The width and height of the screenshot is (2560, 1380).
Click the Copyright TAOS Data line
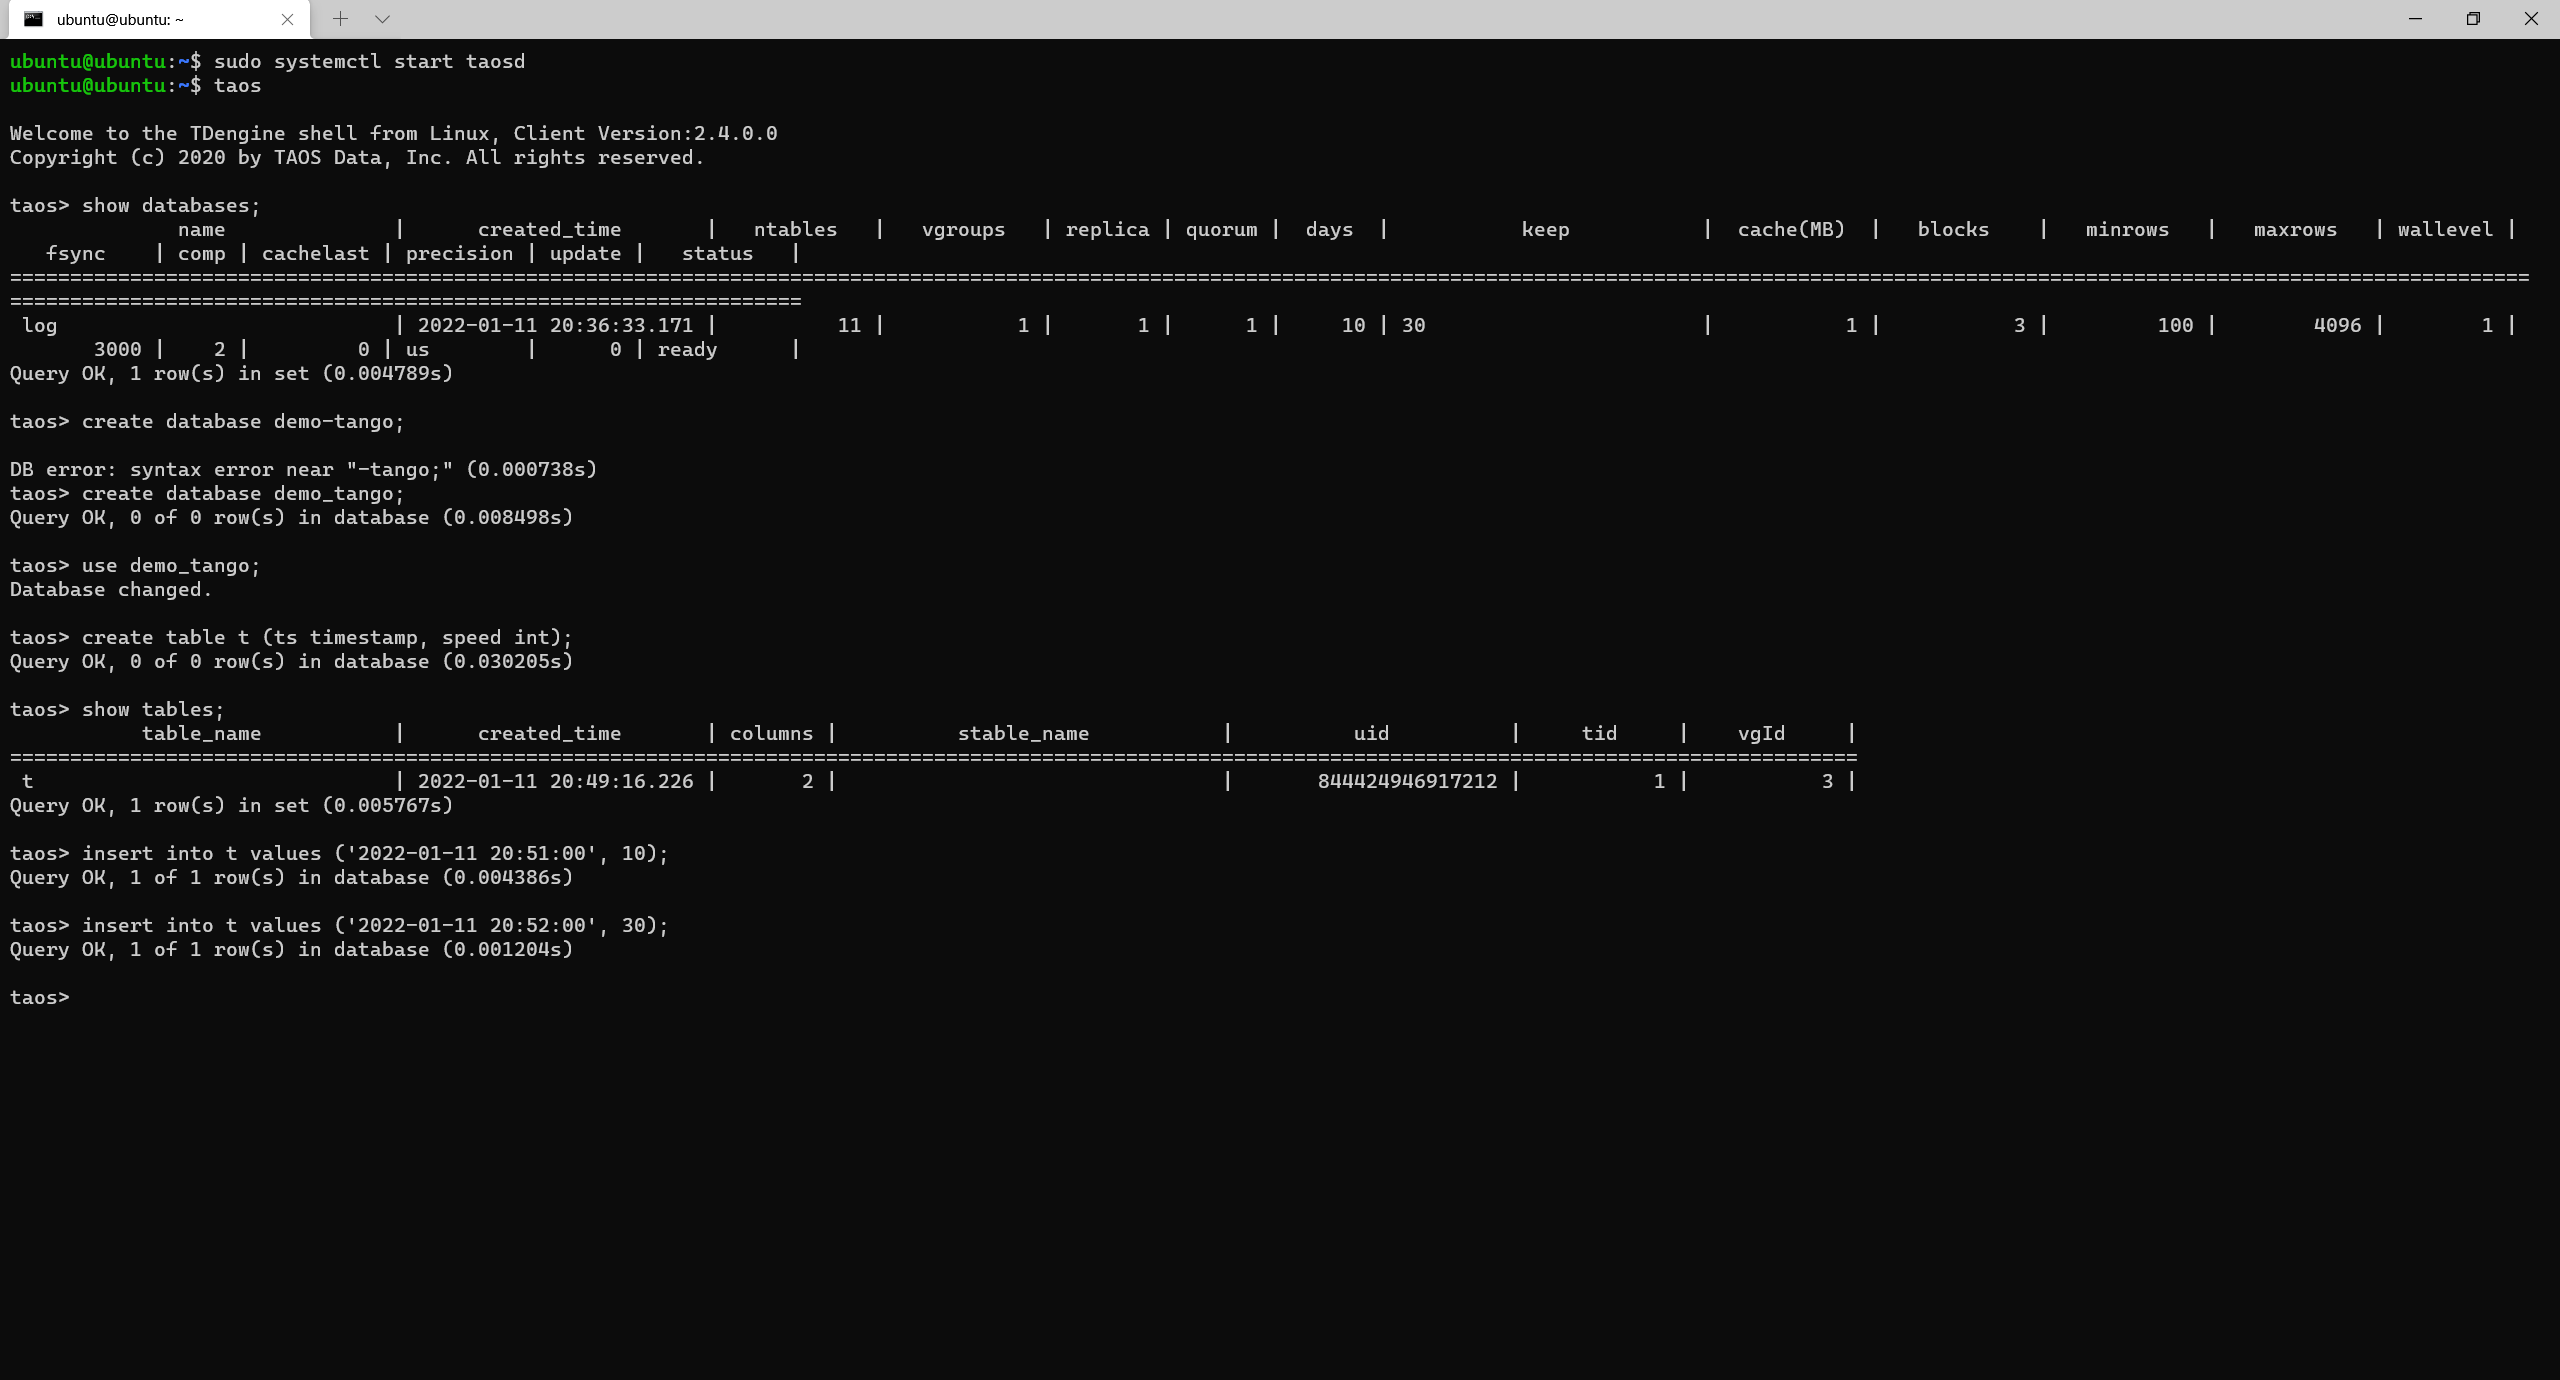(357, 157)
